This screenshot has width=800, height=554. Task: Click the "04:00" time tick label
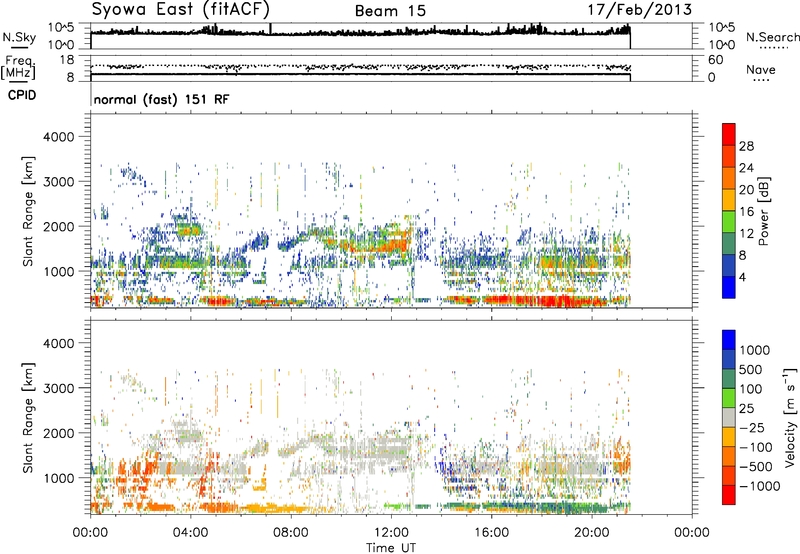point(191,533)
